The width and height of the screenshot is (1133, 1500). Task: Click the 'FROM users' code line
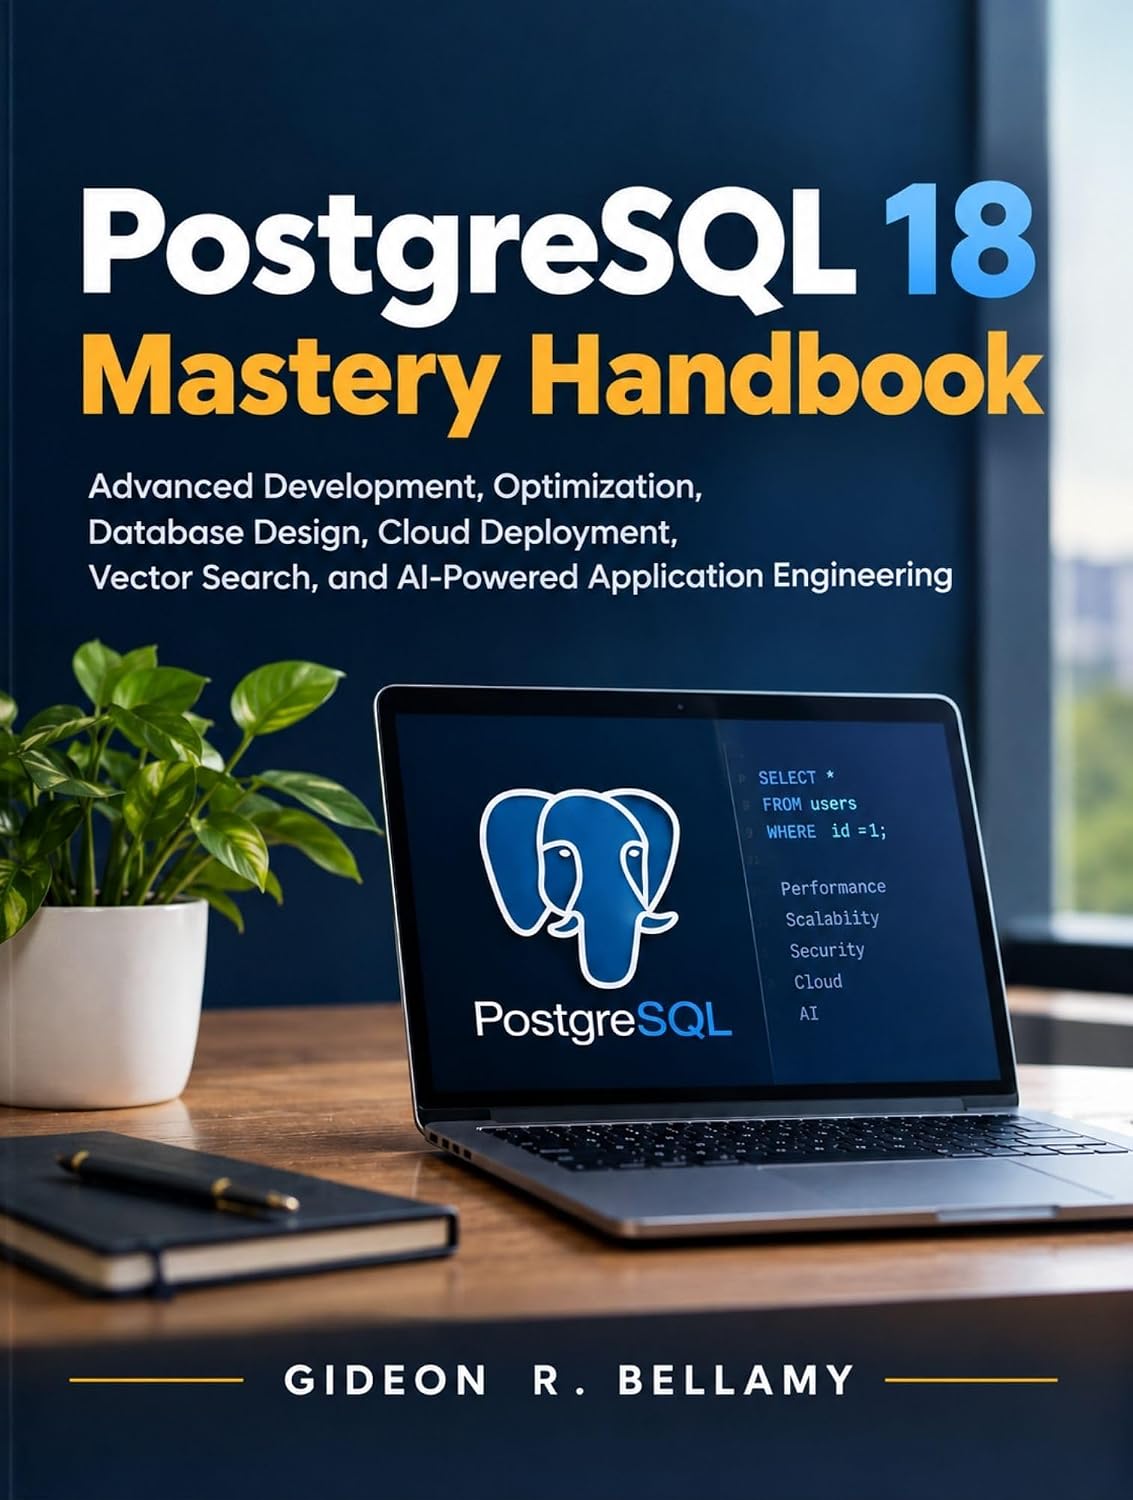coord(809,804)
